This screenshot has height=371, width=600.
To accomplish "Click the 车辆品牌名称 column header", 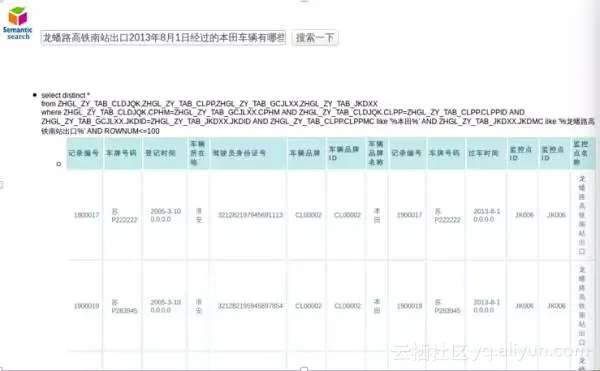I will (376, 153).
